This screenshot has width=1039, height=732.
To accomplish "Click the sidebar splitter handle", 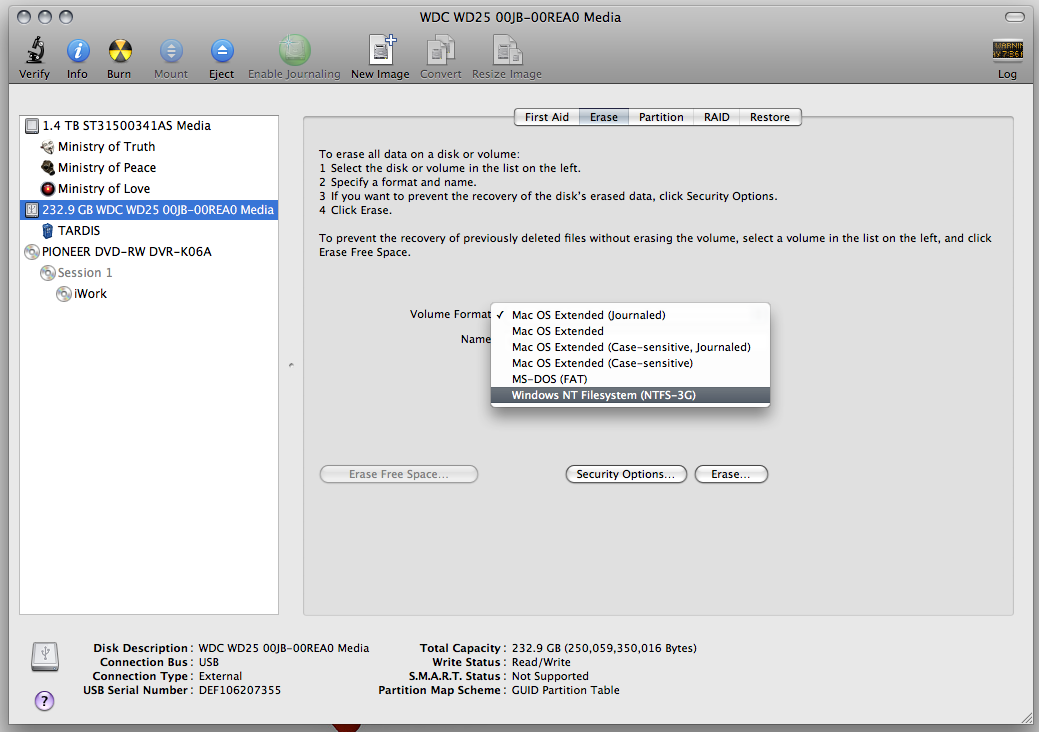I will coord(291,365).
